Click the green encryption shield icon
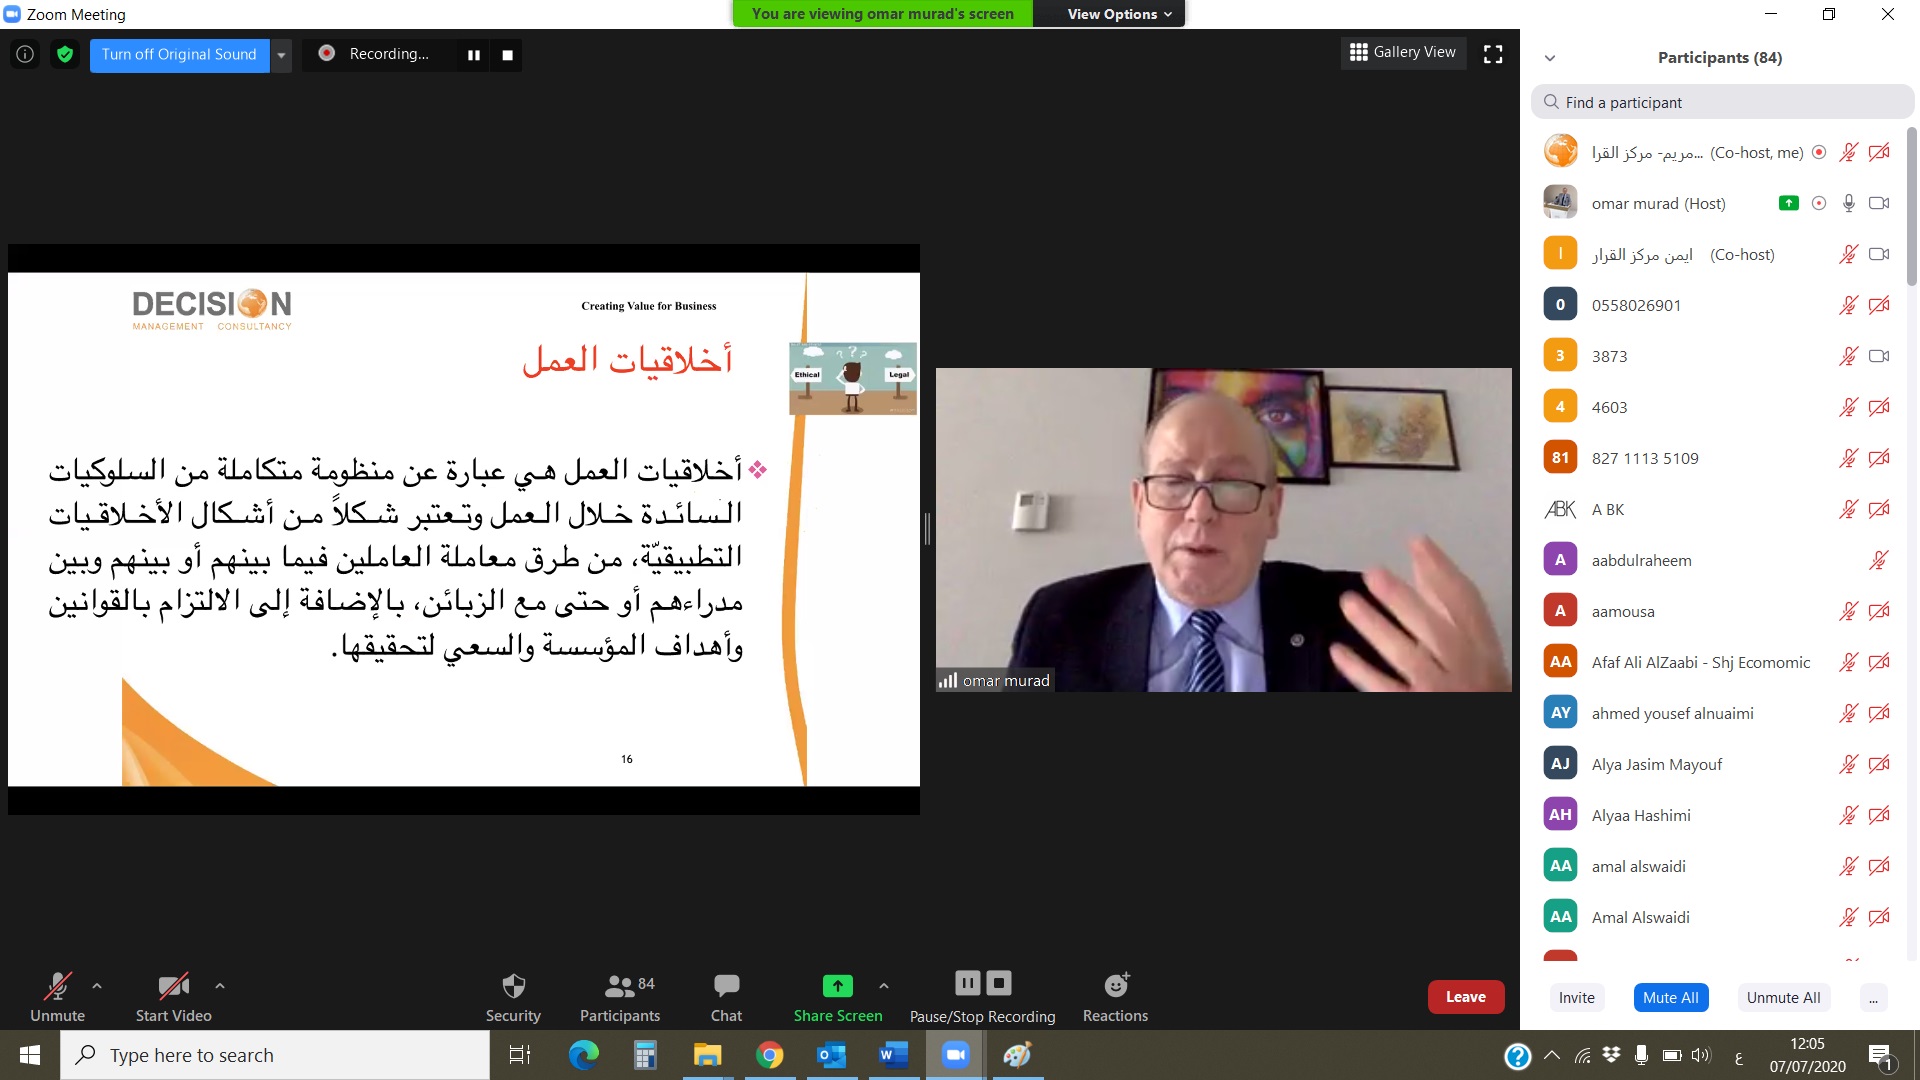 point(65,54)
